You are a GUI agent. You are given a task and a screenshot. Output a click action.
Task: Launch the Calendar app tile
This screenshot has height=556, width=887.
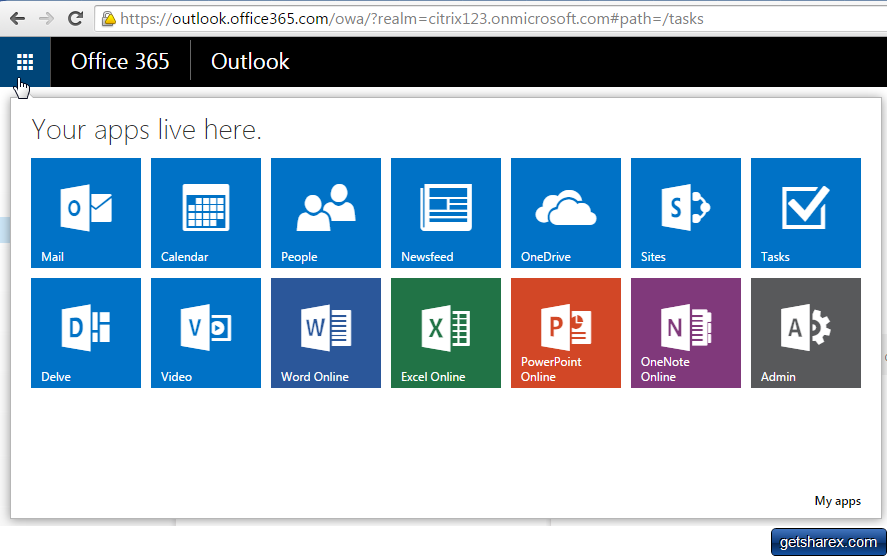click(206, 212)
